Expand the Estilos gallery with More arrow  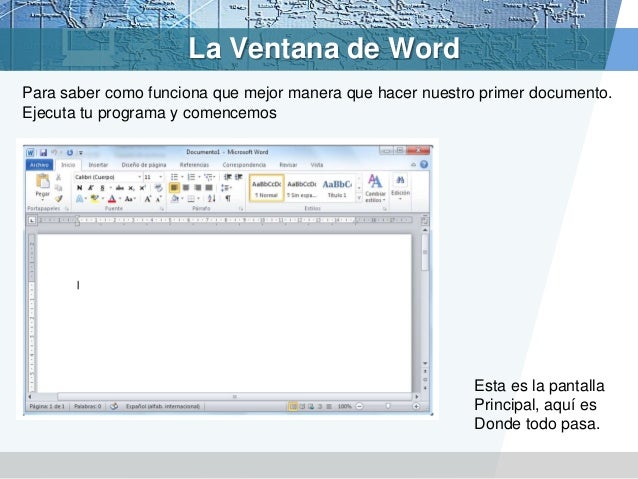[359, 198]
